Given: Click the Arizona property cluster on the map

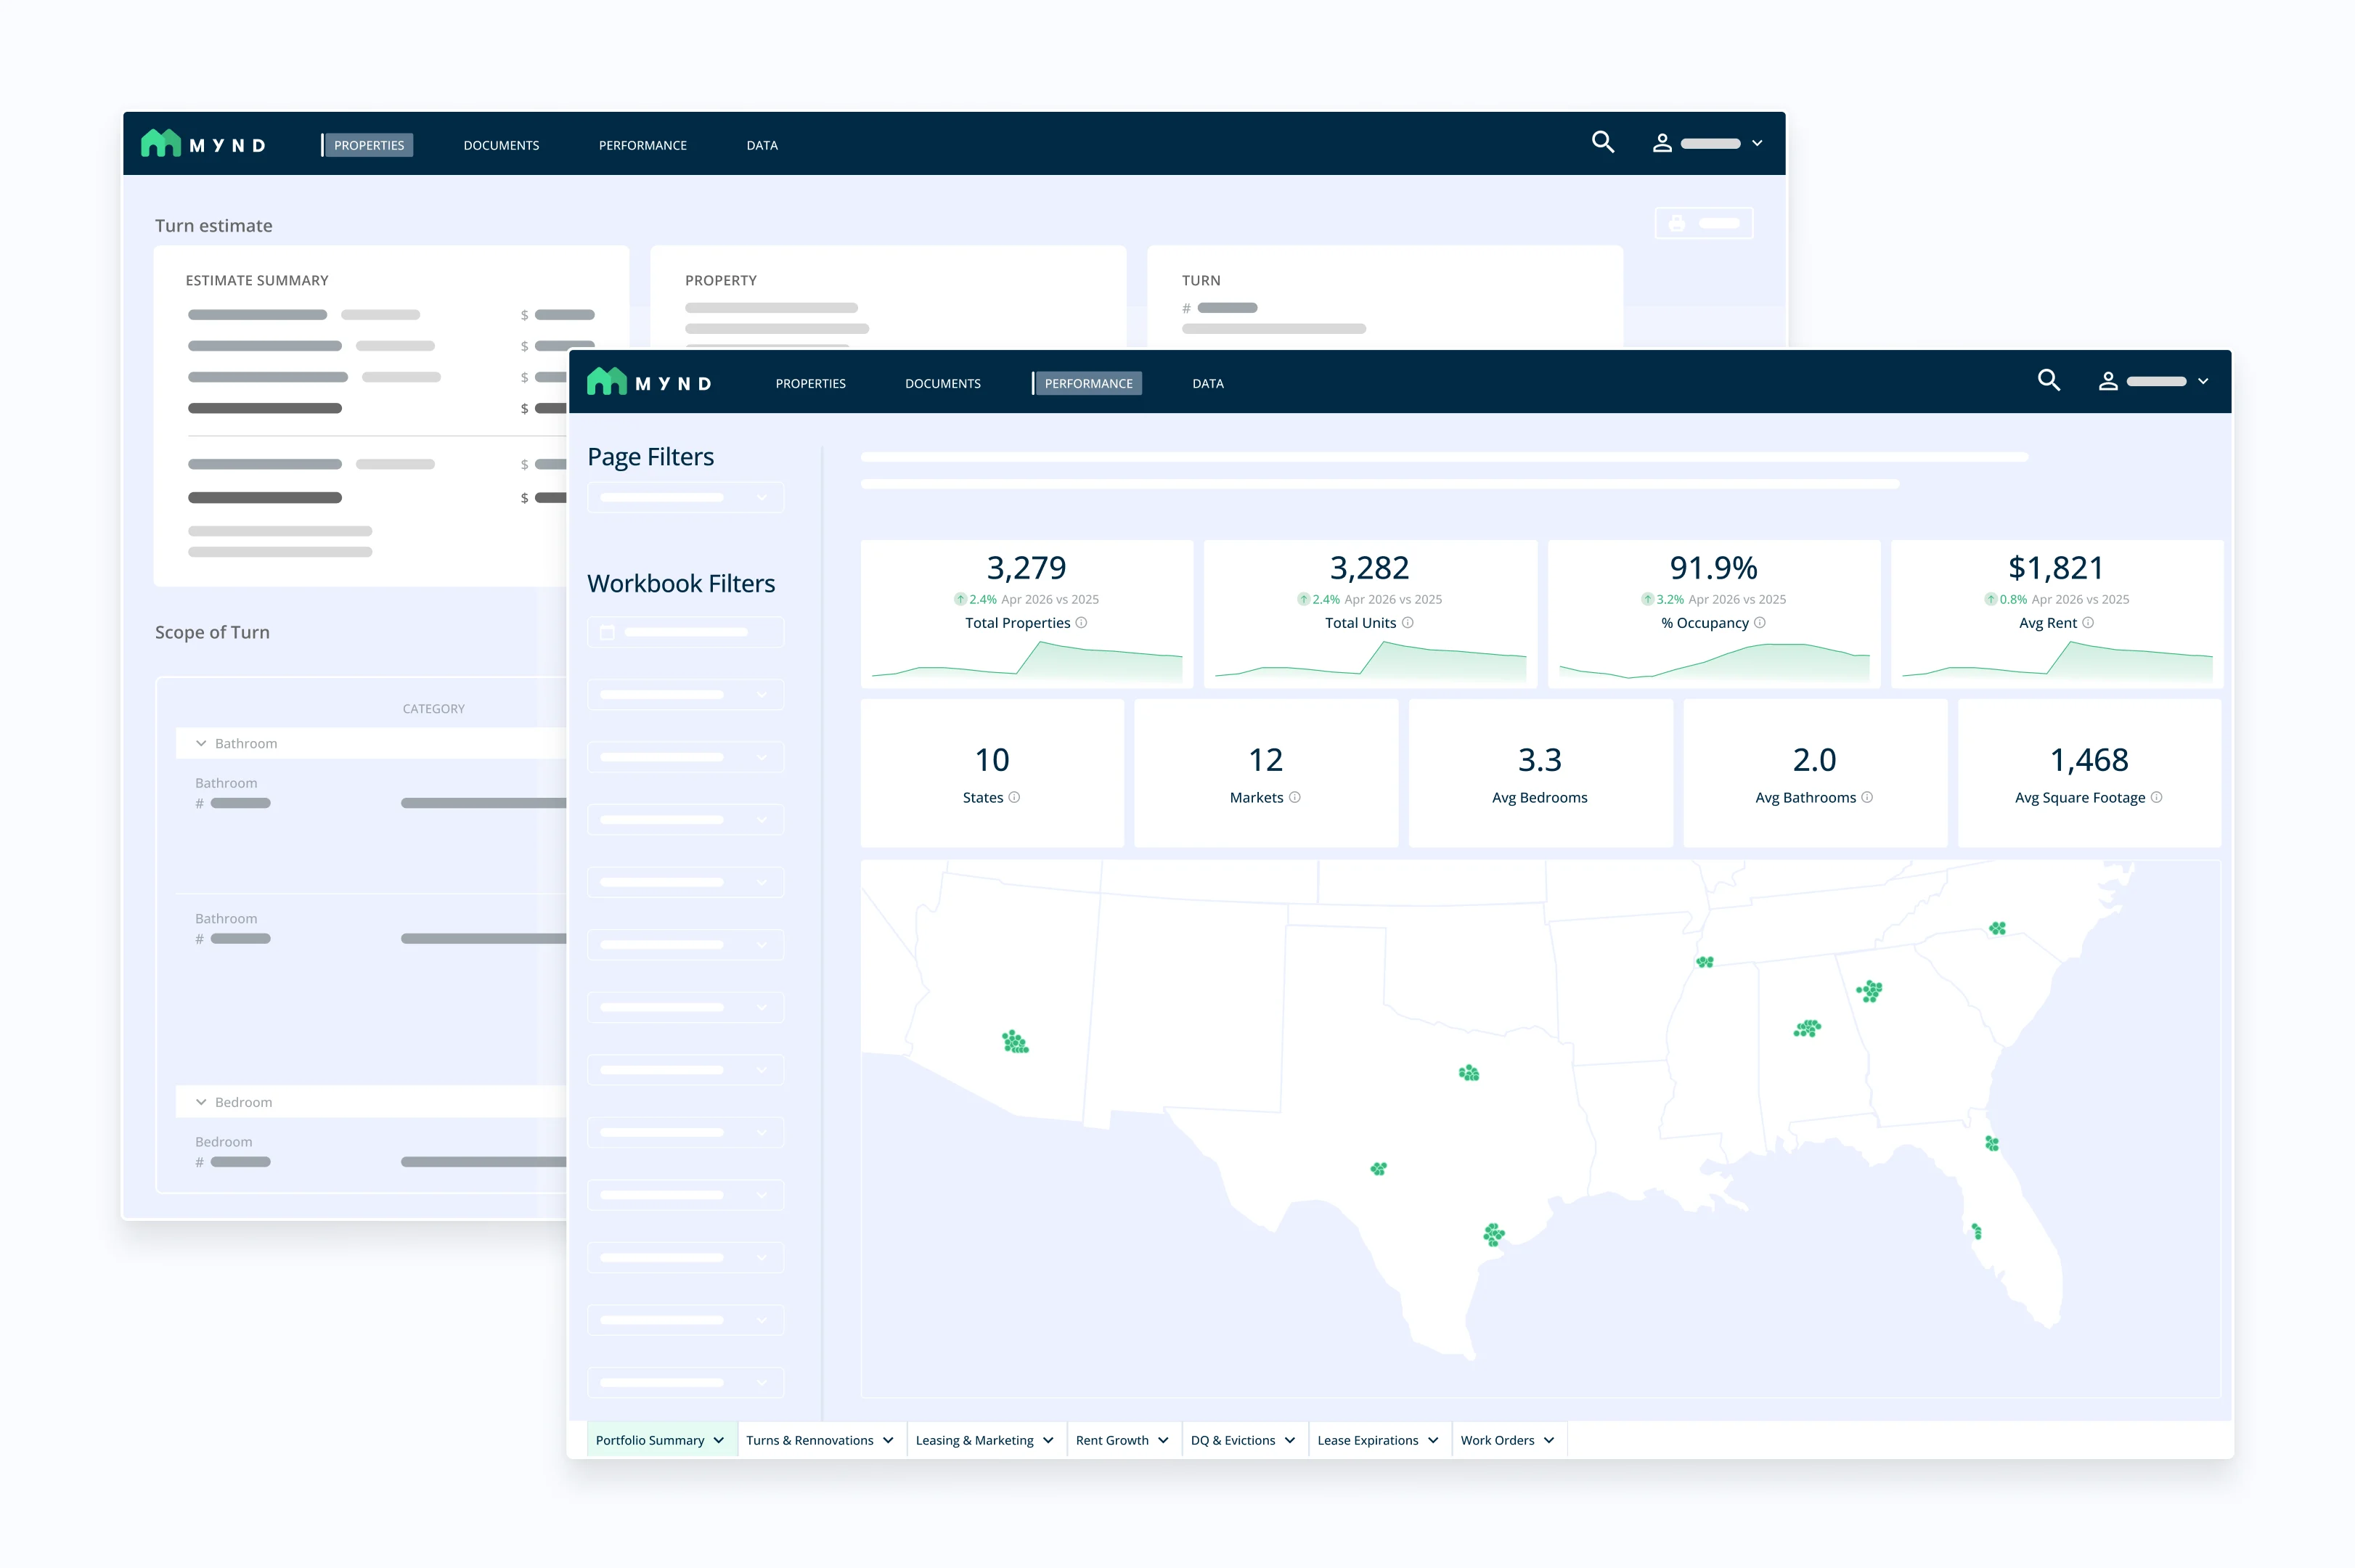Looking at the screenshot, I should coord(1015,1042).
